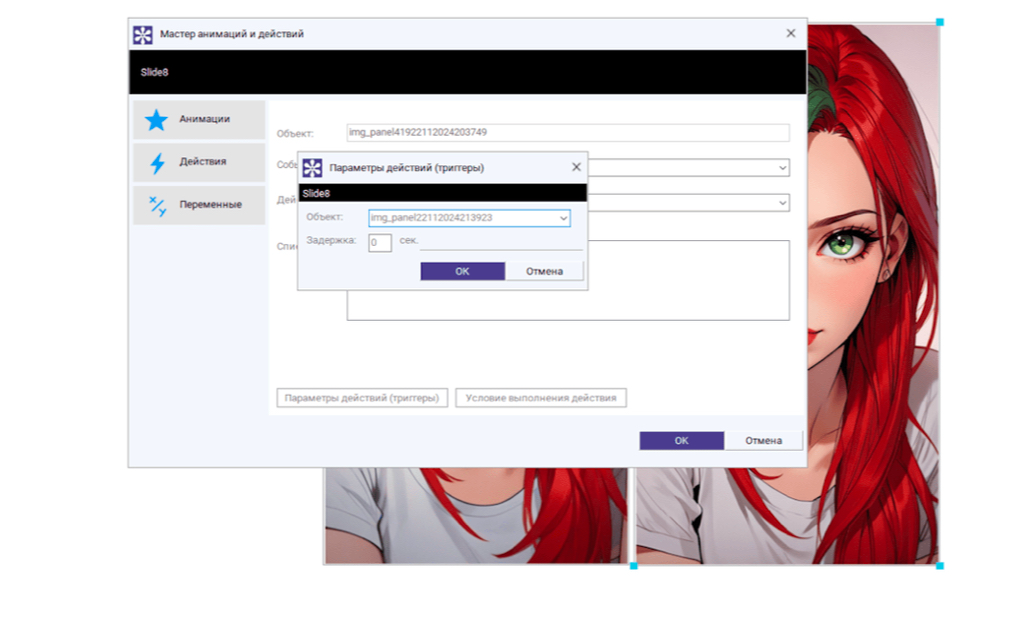
Task: Close the Параметры действий (триггеры) dialog
Action: click(576, 167)
